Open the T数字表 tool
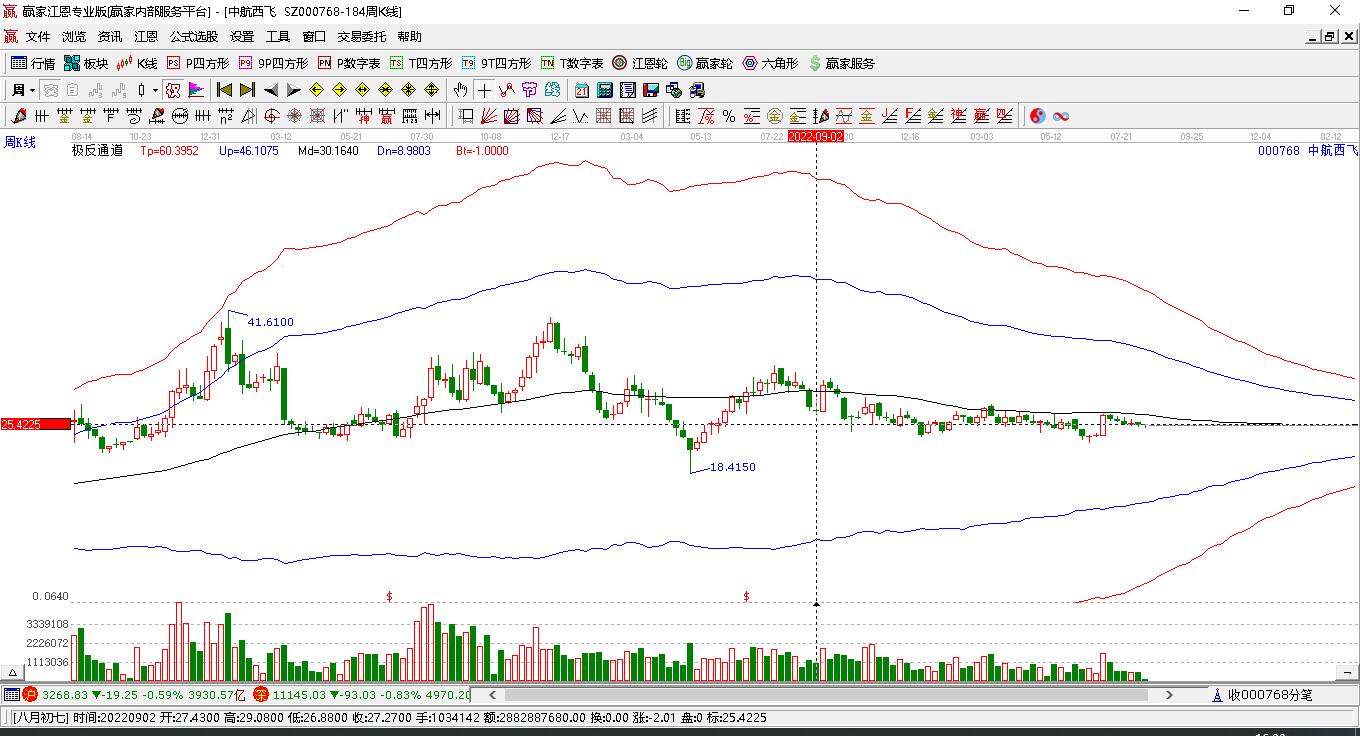This screenshot has width=1360, height=736. point(572,63)
